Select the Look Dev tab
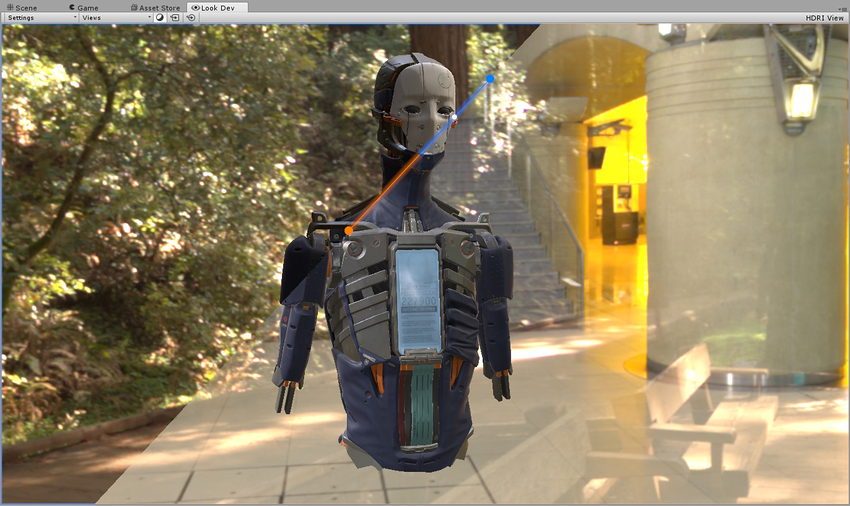 tap(217, 8)
